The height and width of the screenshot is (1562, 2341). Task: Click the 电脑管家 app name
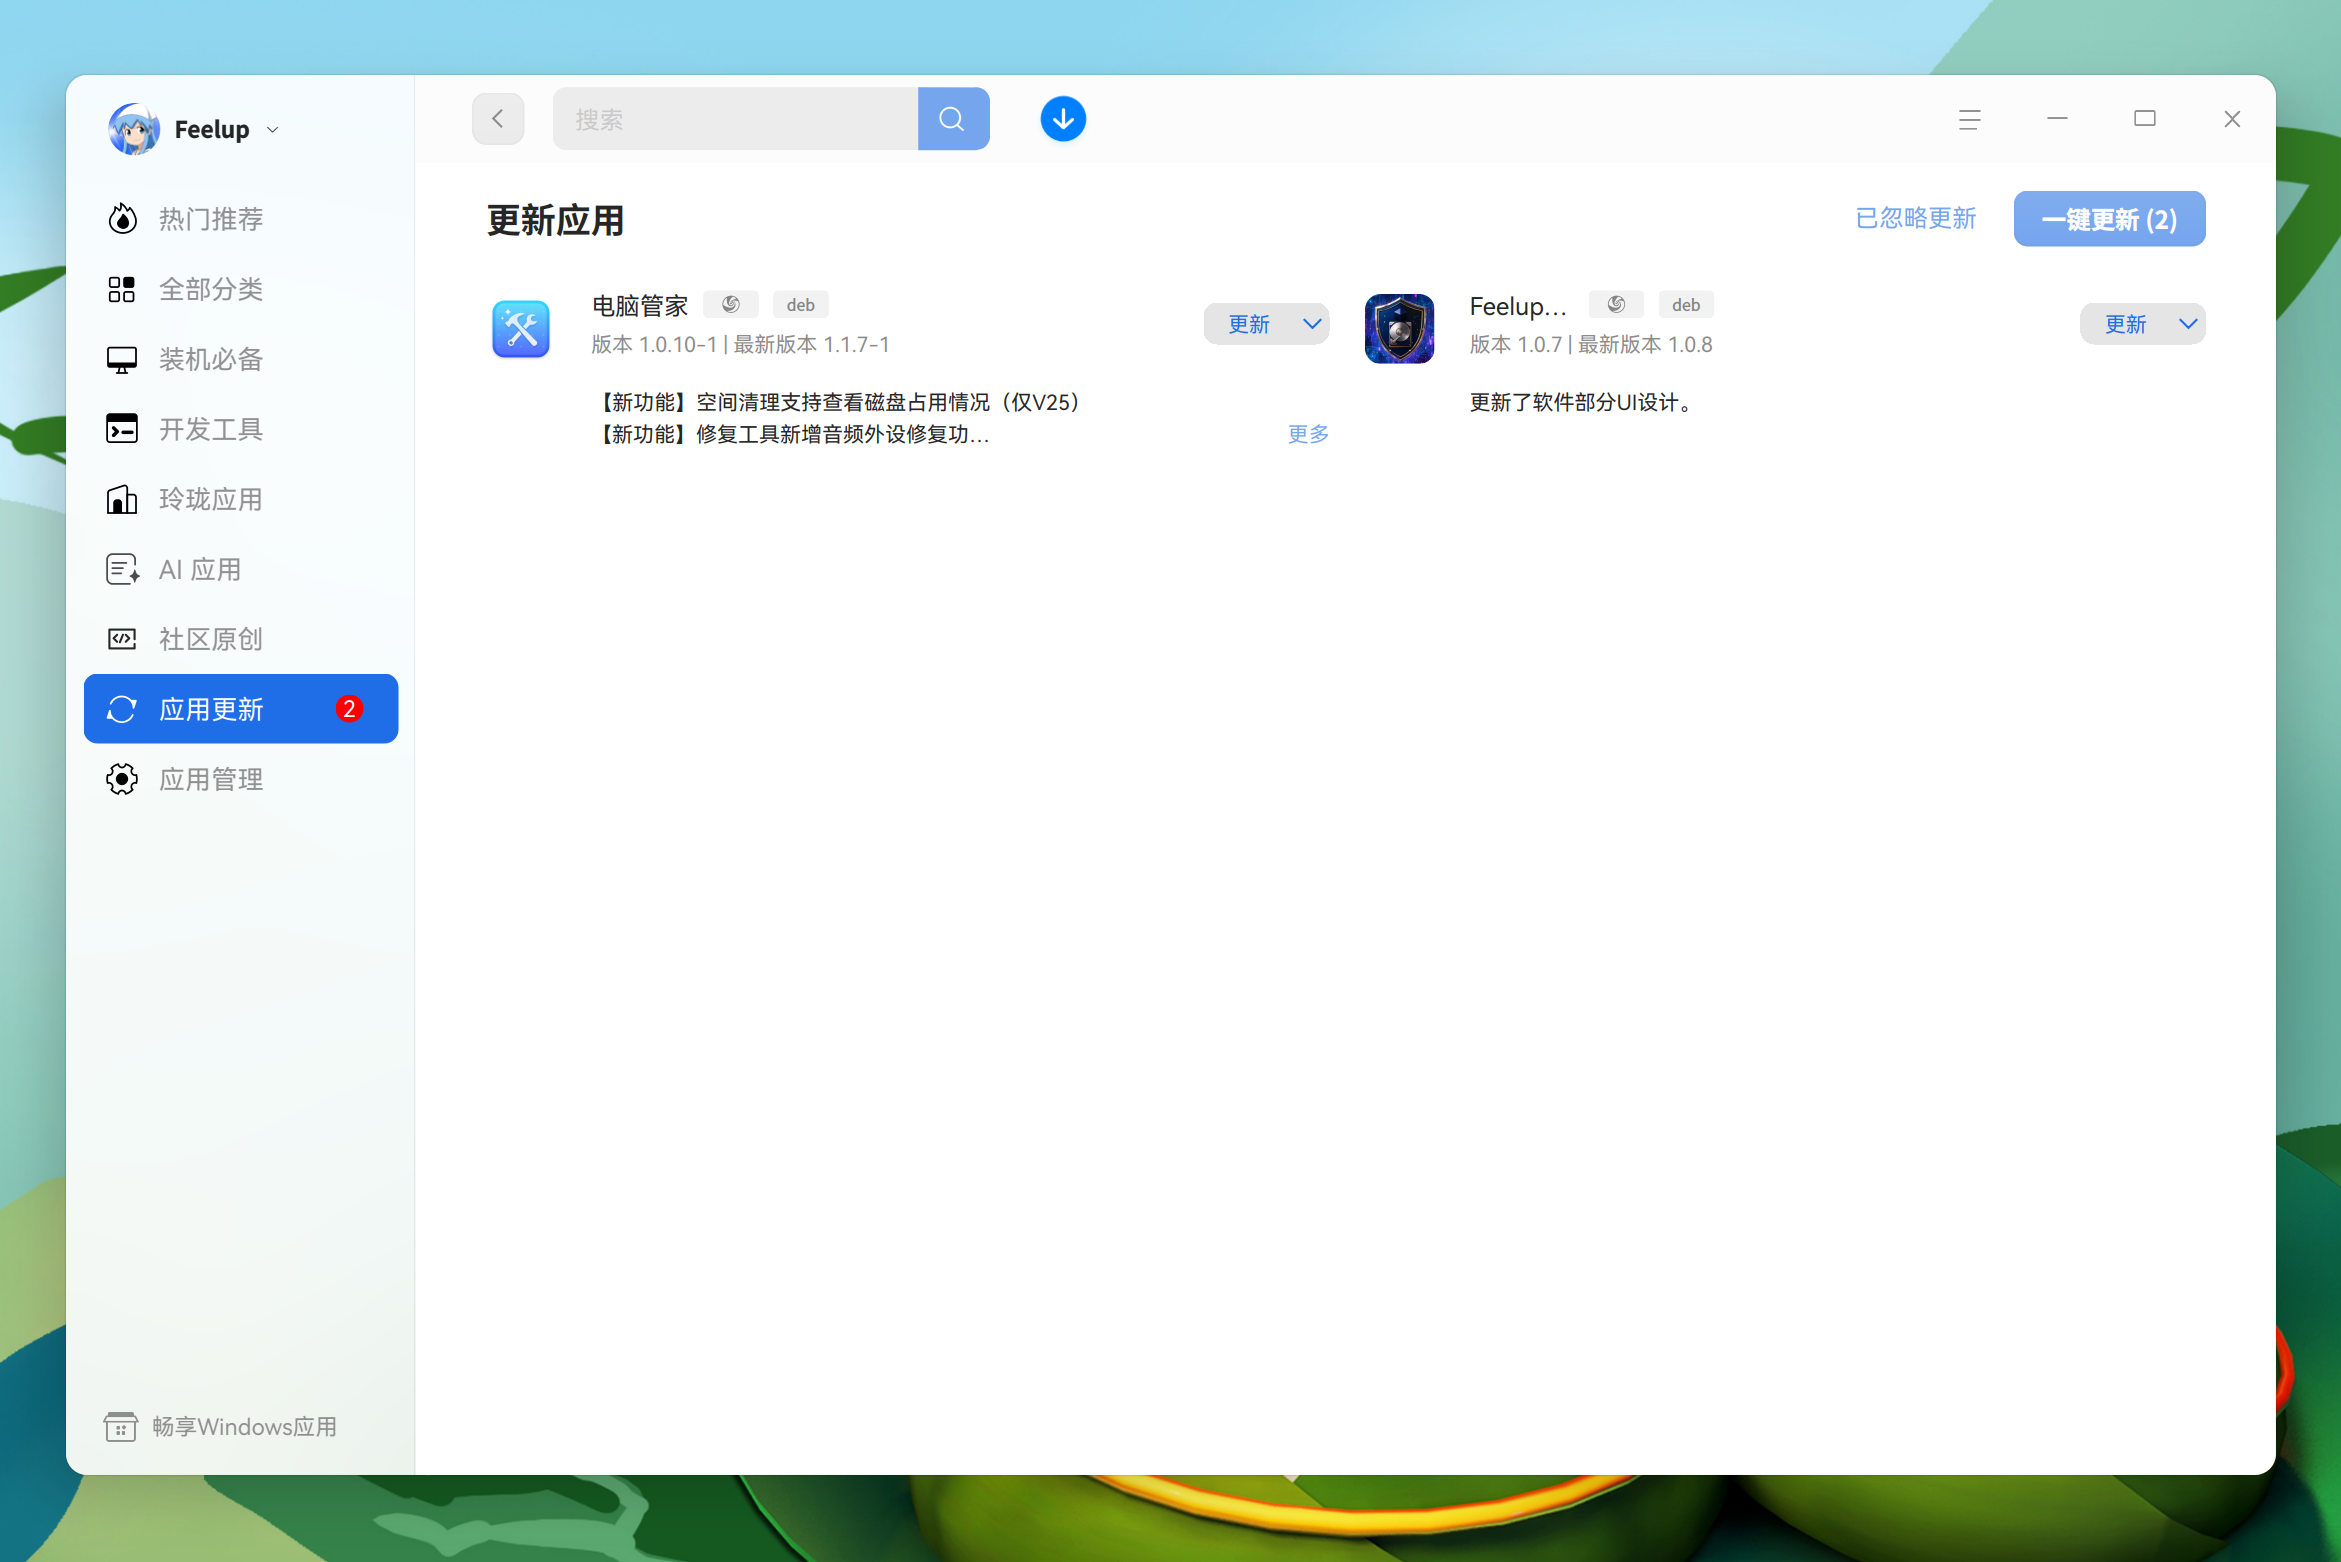pos(640,306)
